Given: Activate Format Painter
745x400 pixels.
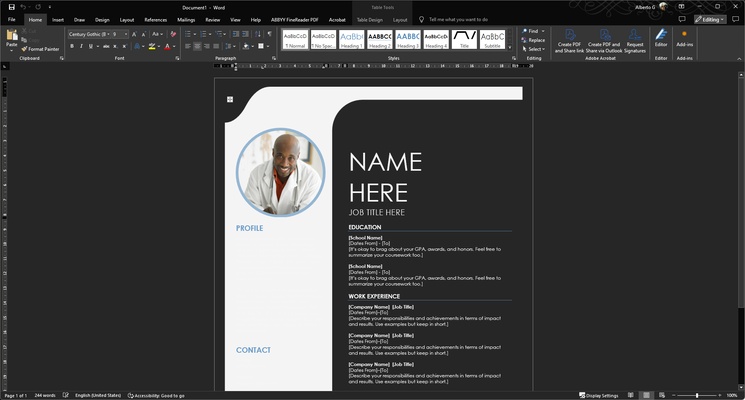Looking at the screenshot, I should tap(40, 49).
